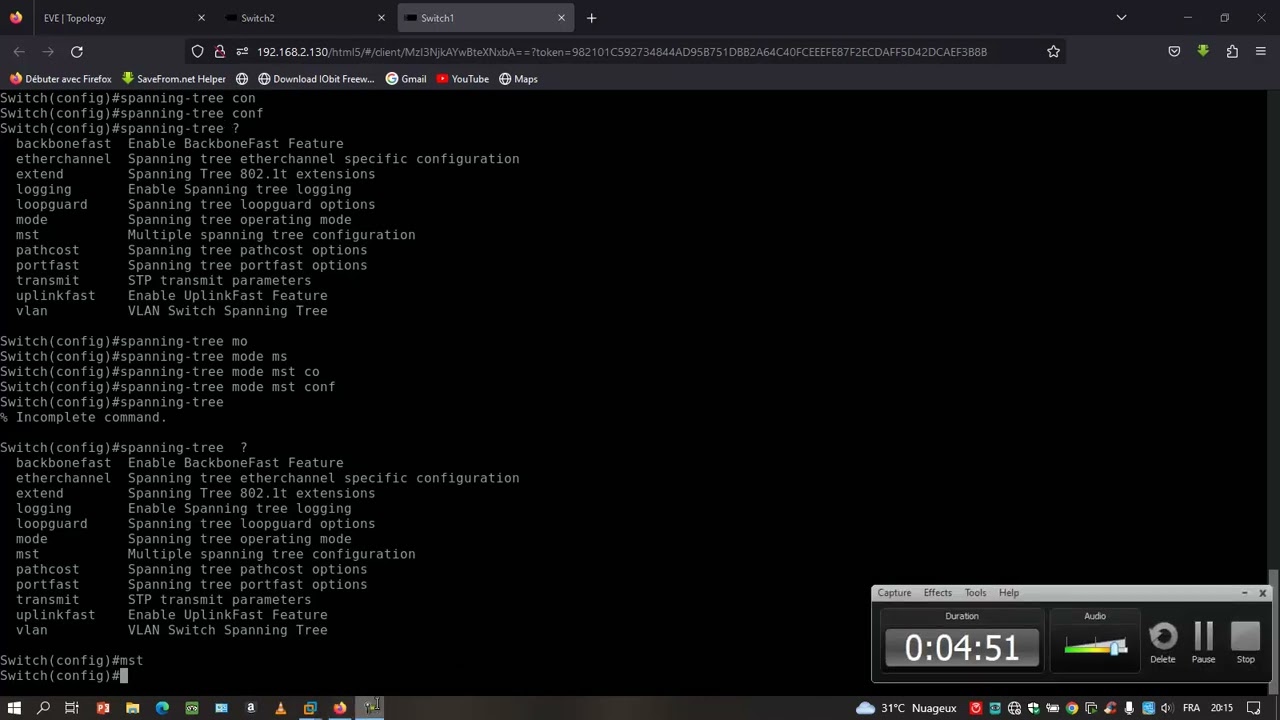Open SaveFrom.net Helper bookmark
Screen dimensions: 1280x720
coord(174,79)
